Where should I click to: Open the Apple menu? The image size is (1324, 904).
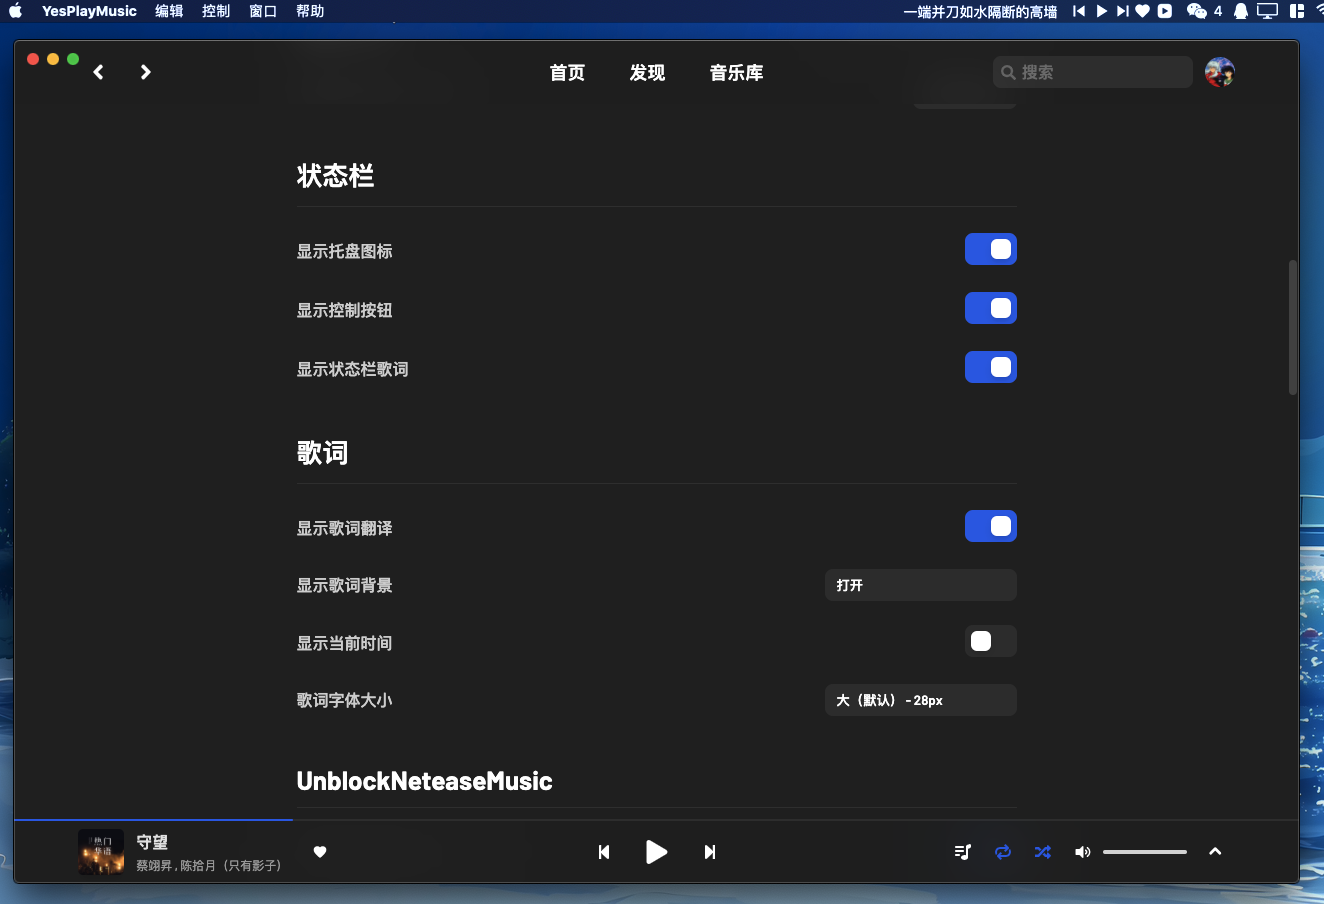[16, 11]
